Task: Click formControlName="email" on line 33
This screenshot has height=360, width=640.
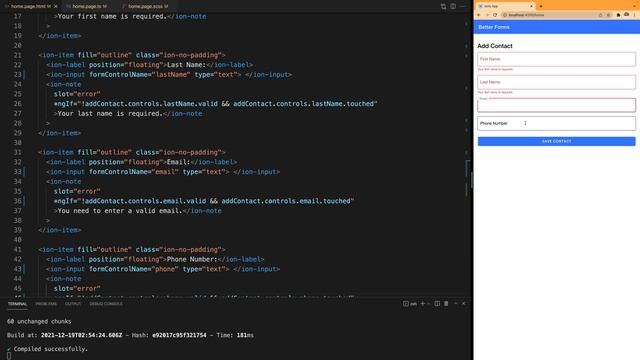Action: pyautogui.click(x=134, y=172)
